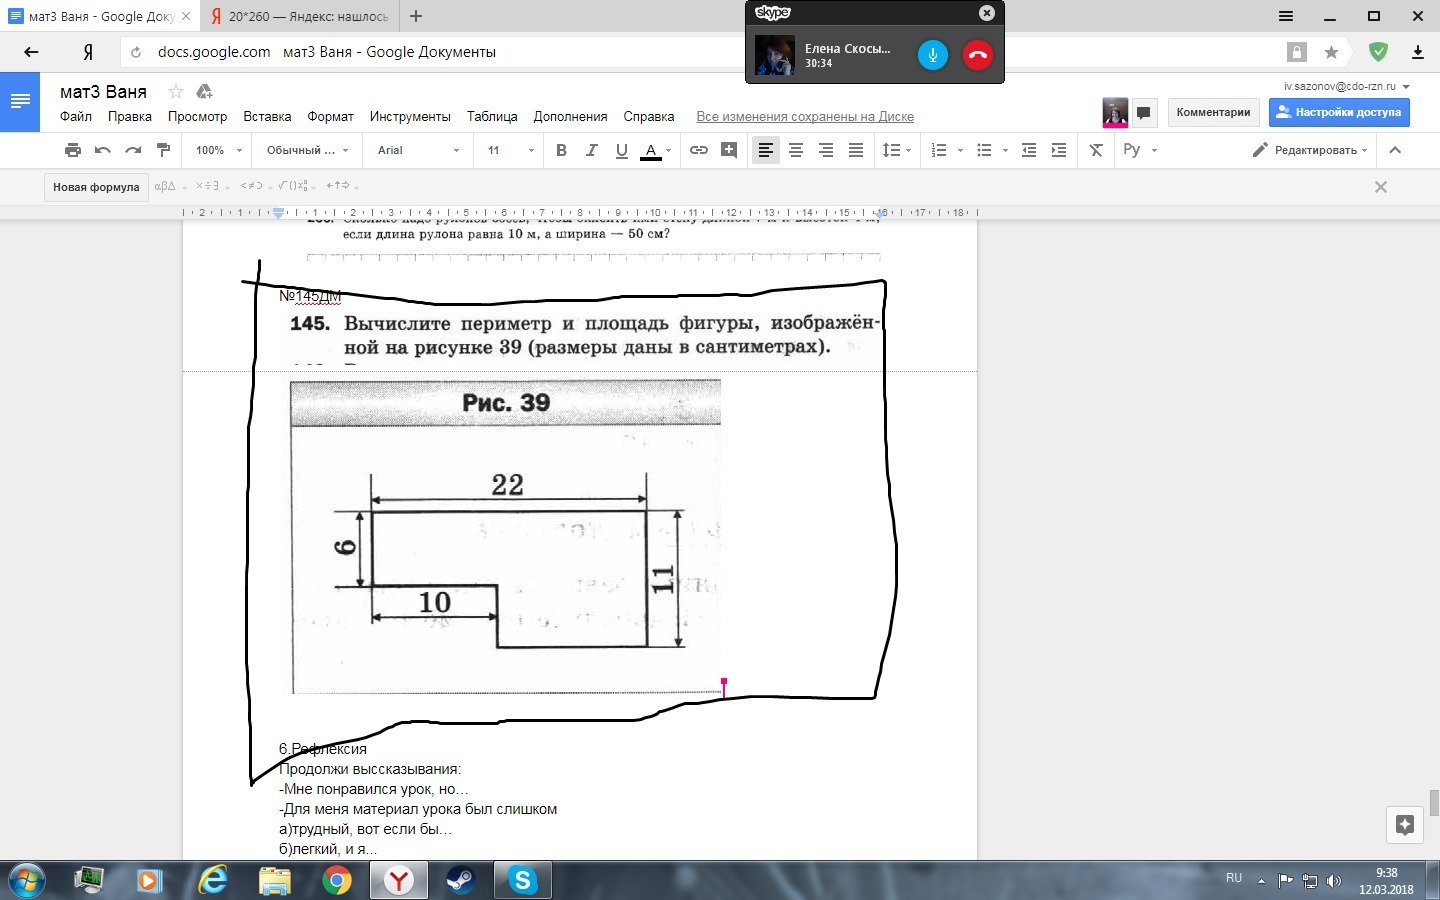The height and width of the screenshot is (900, 1440).
Task: Toggle italic formatting
Action: tap(591, 150)
